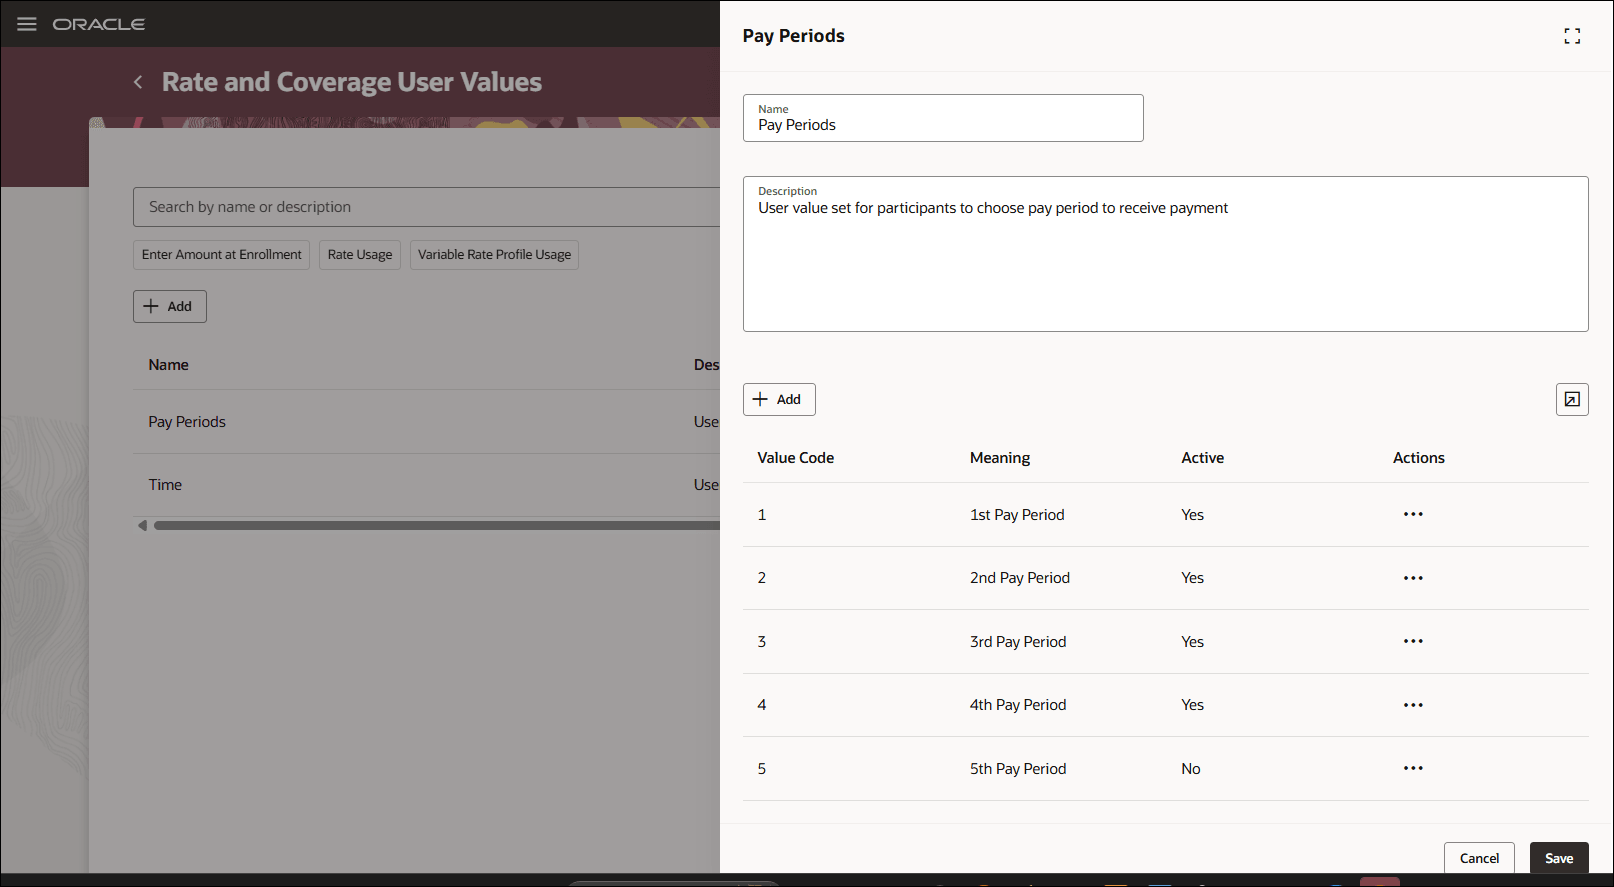Click value code 1 cell
The width and height of the screenshot is (1614, 887).
[762, 515]
